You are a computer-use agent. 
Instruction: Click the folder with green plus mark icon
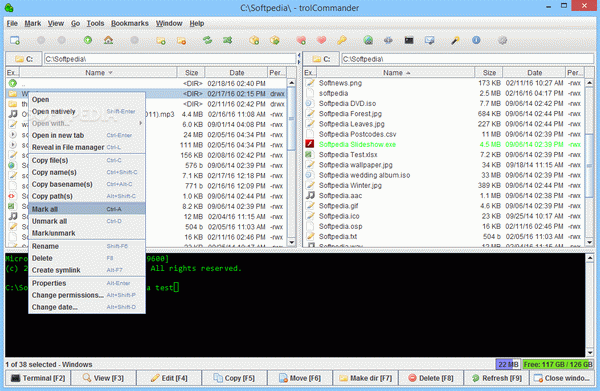[x=161, y=40]
